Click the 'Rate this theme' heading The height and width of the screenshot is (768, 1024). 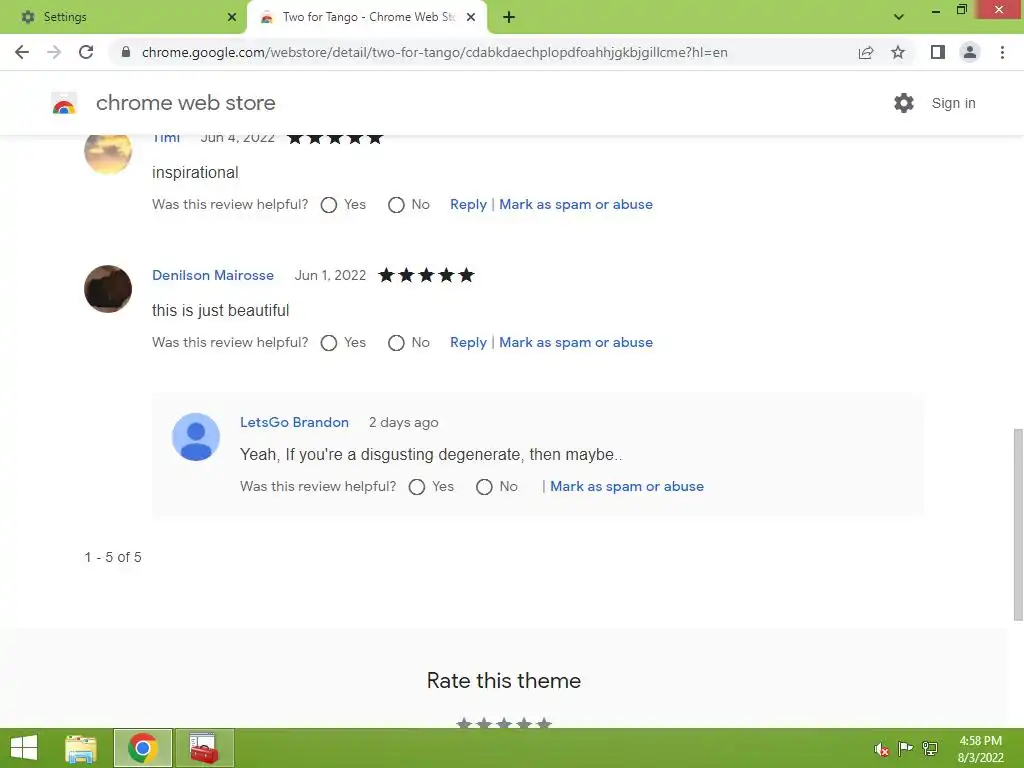[504, 680]
